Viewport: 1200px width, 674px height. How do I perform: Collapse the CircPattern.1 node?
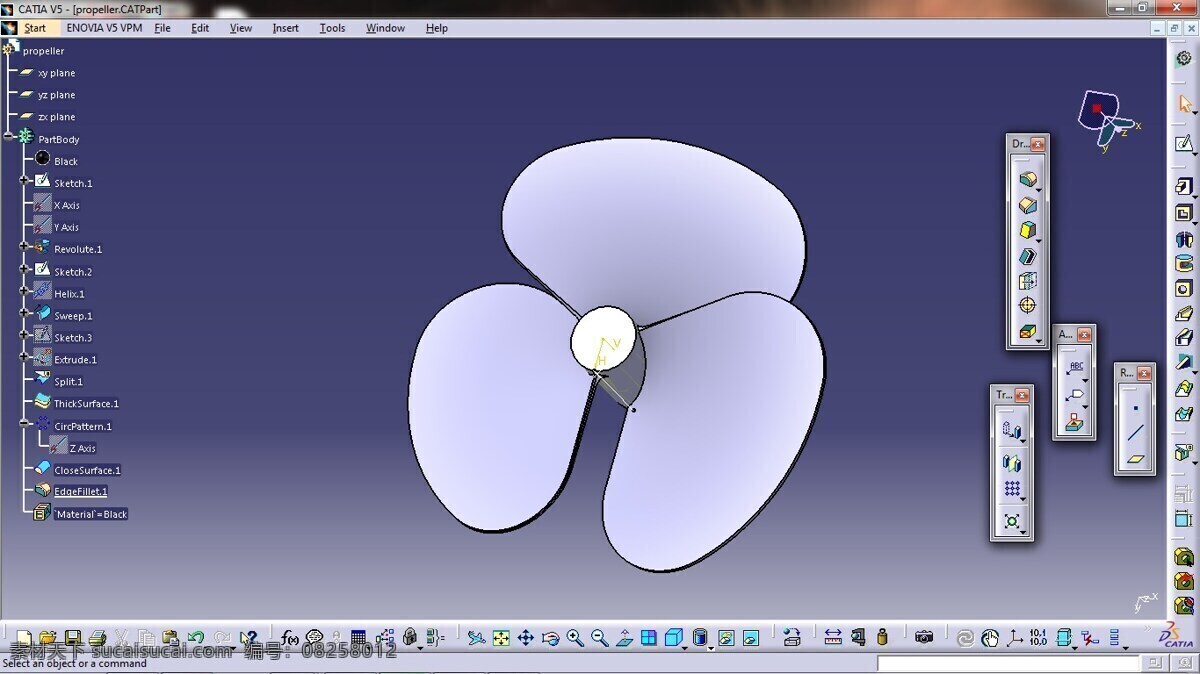(24, 424)
